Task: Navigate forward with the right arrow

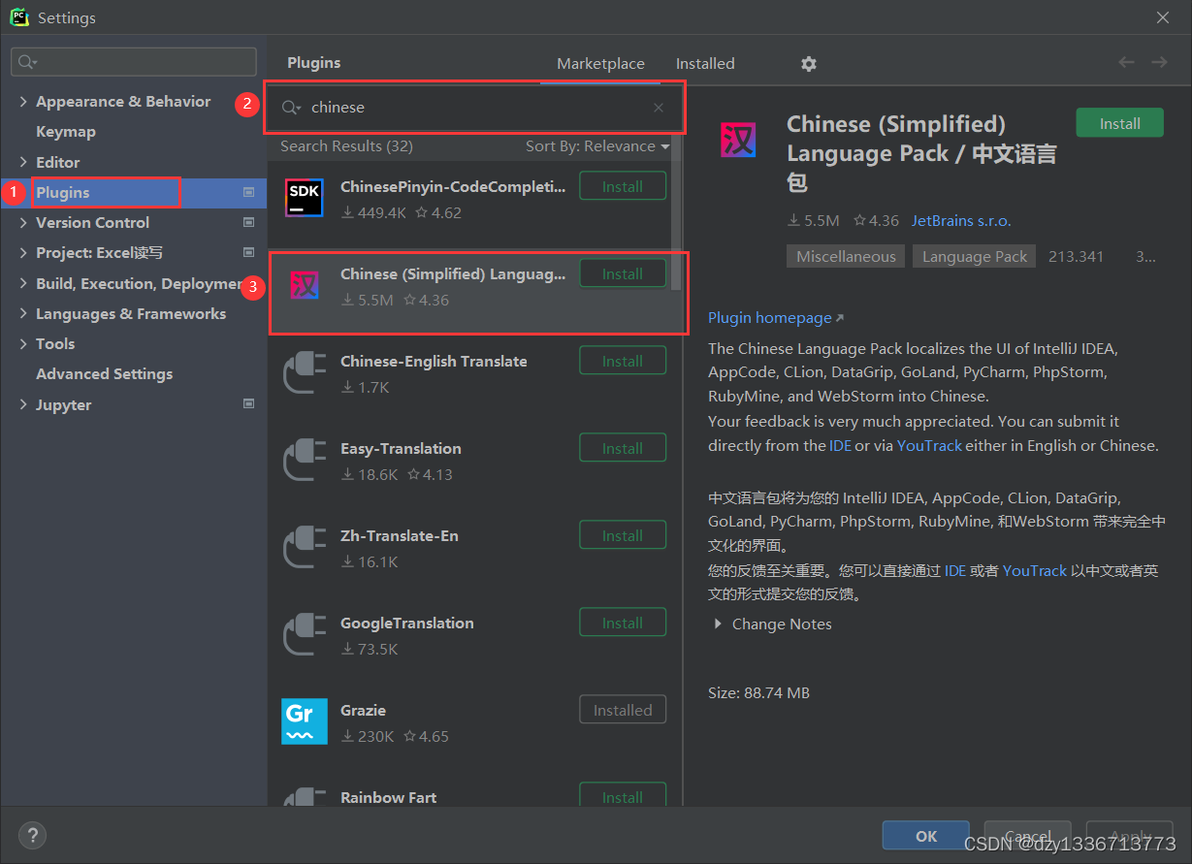Action: click(1159, 62)
